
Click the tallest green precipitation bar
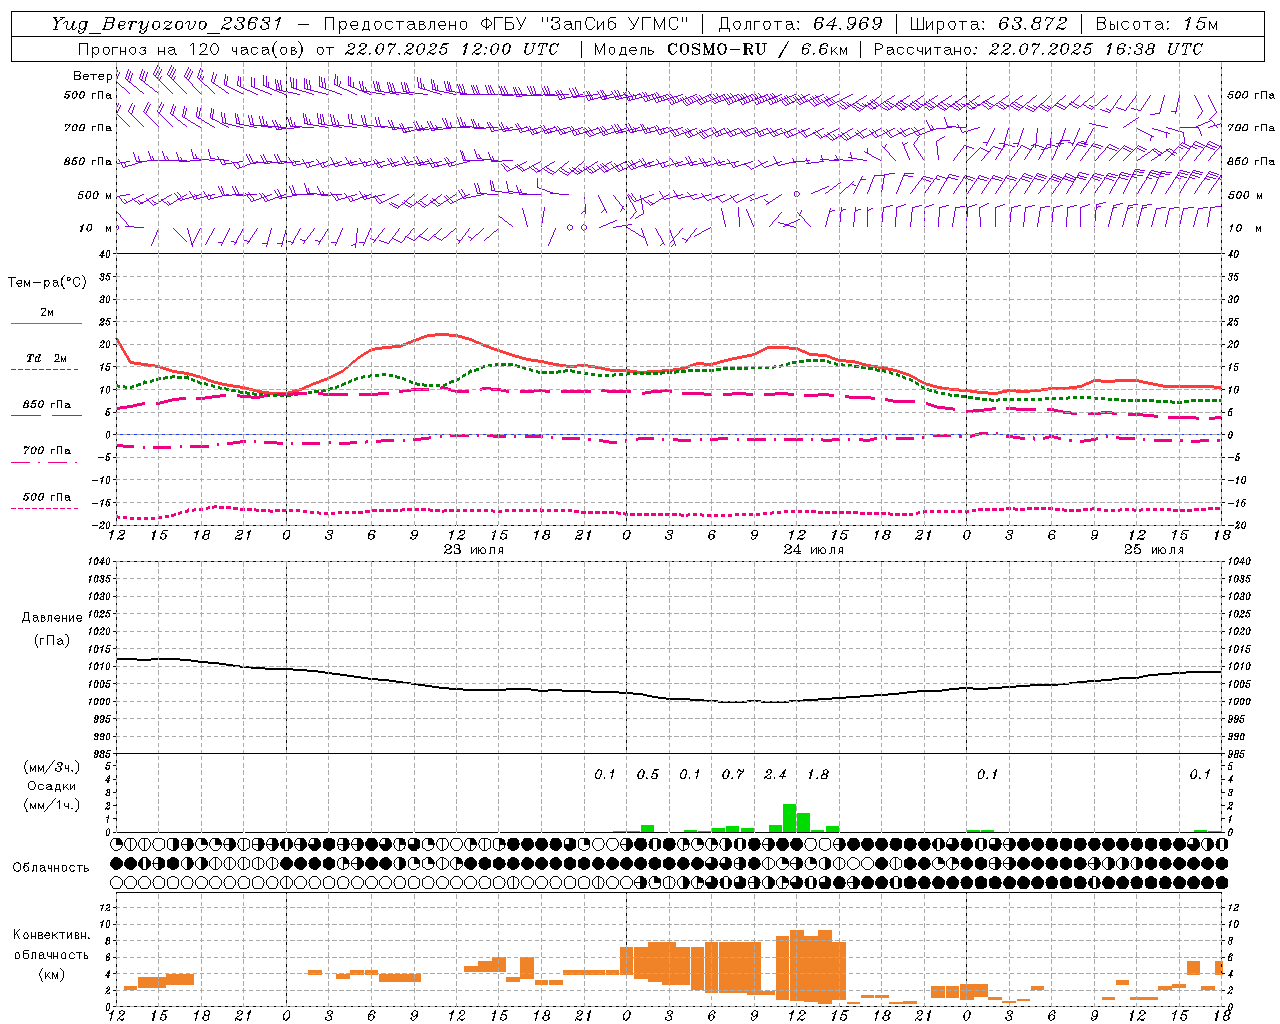point(789,818)
